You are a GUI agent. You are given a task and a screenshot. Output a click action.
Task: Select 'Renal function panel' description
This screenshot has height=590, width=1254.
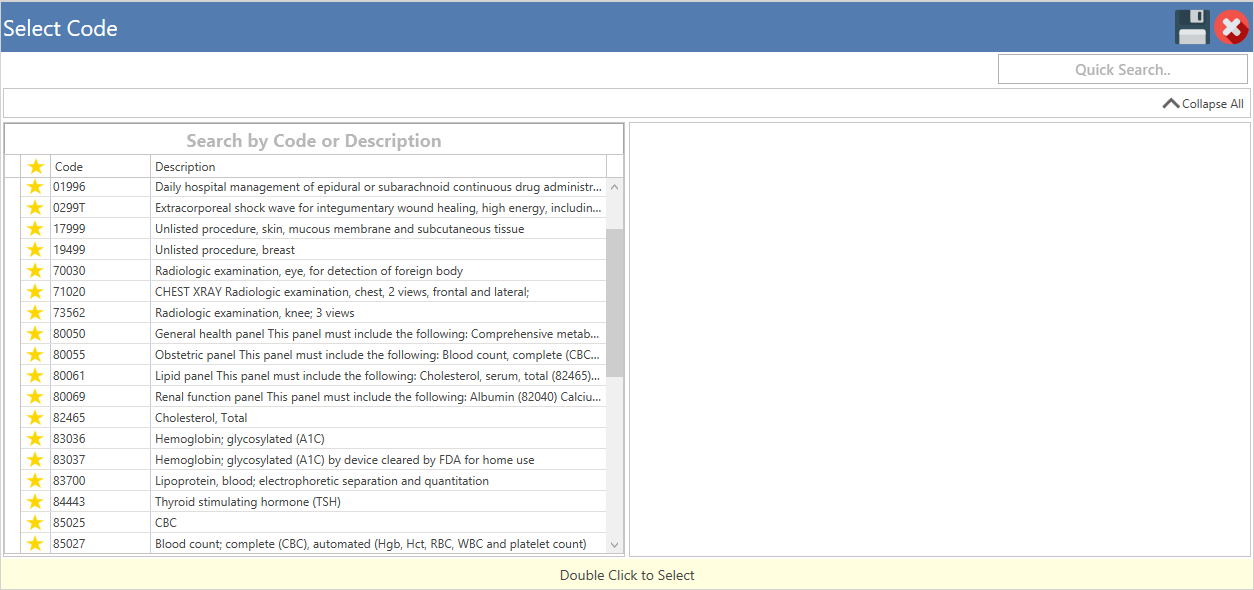378,397
